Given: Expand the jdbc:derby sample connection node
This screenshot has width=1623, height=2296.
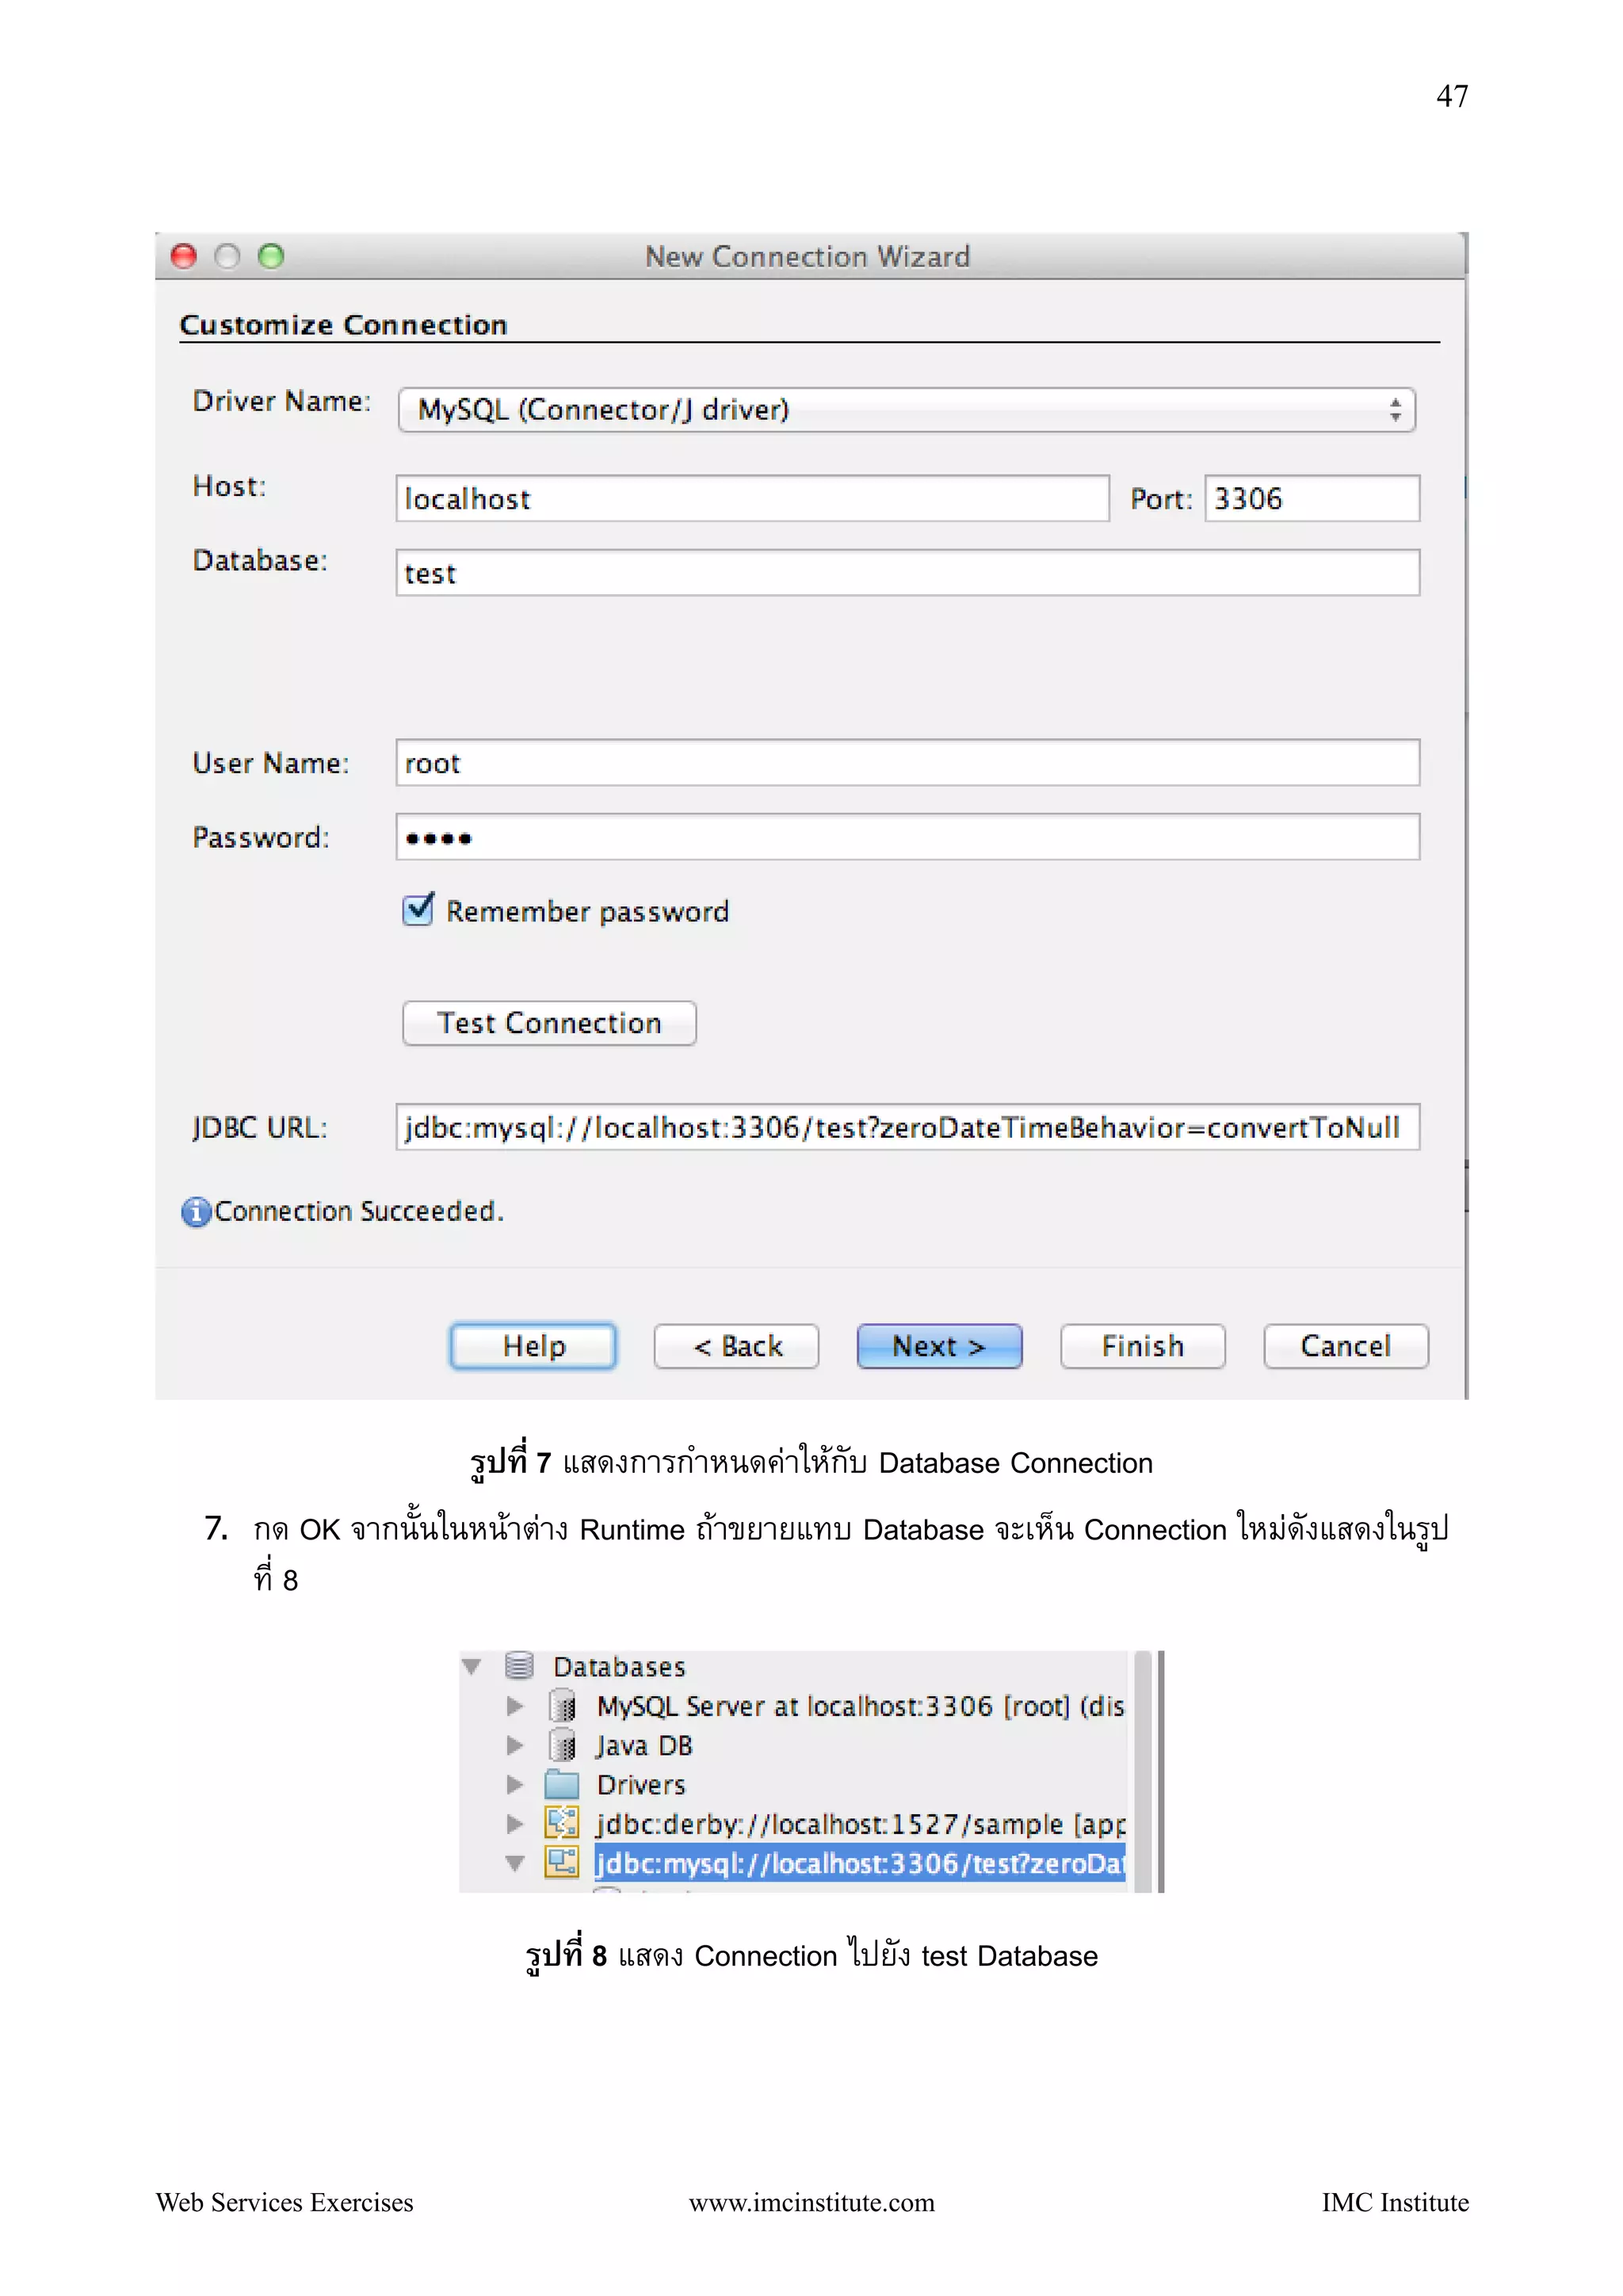Looking at the screenshot, I should click(x=515, y=1824).
